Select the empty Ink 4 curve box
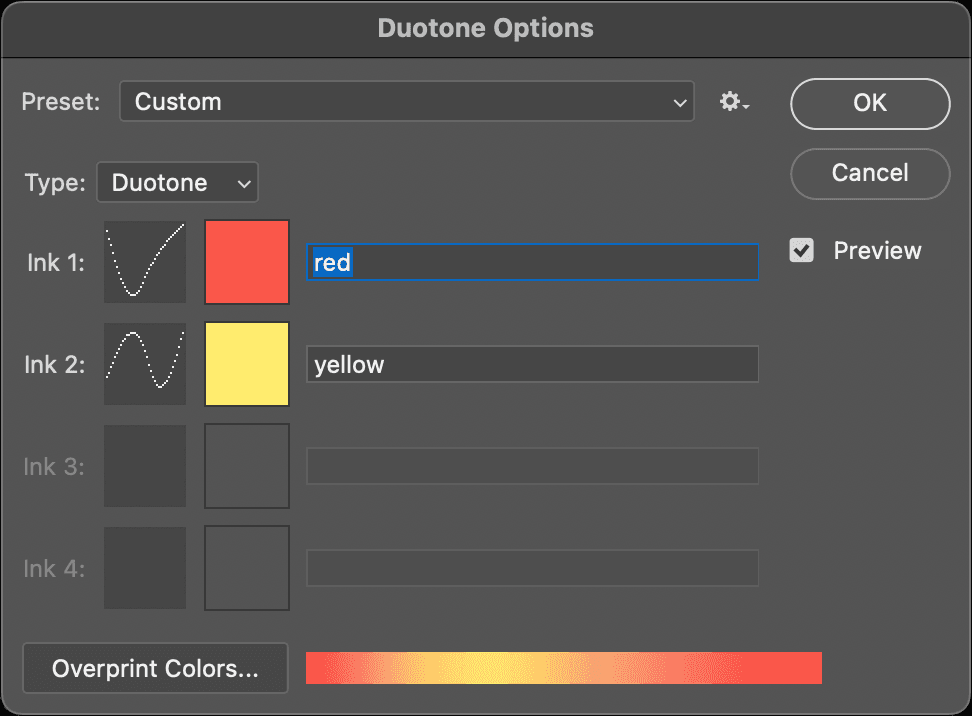Screen dimensions: 972x716 pyautogui.click(x=144, y=568)
